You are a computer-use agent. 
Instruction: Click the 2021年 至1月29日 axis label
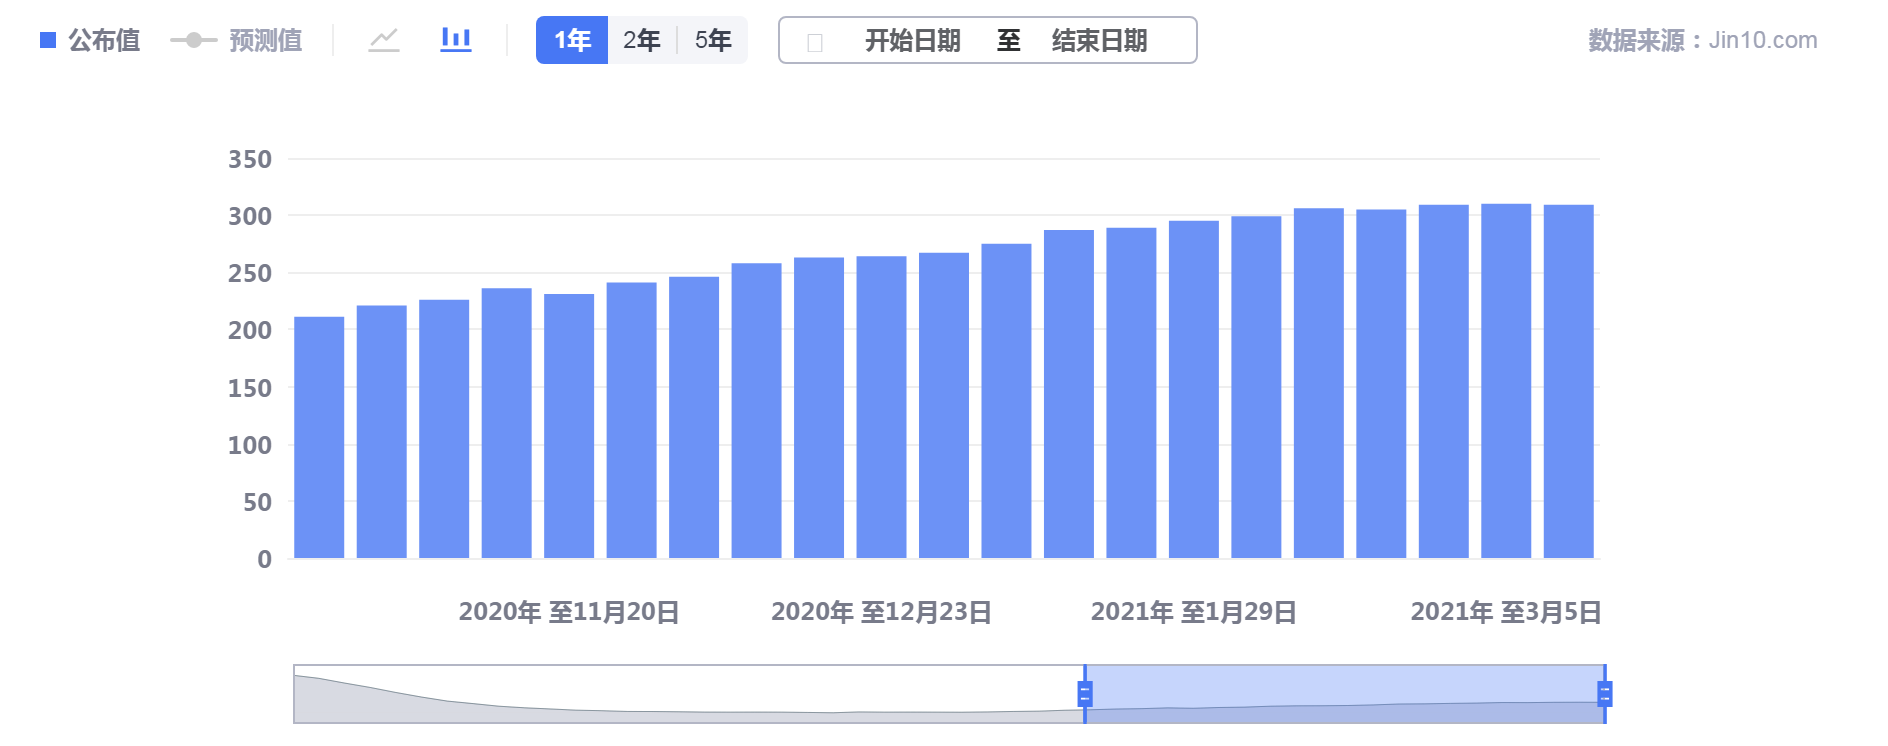tap(1194, 612)
